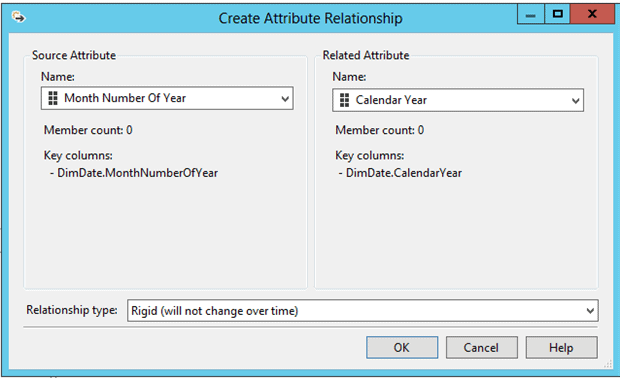Click the Cancel button
620x378 pixels.
point(481,348)
